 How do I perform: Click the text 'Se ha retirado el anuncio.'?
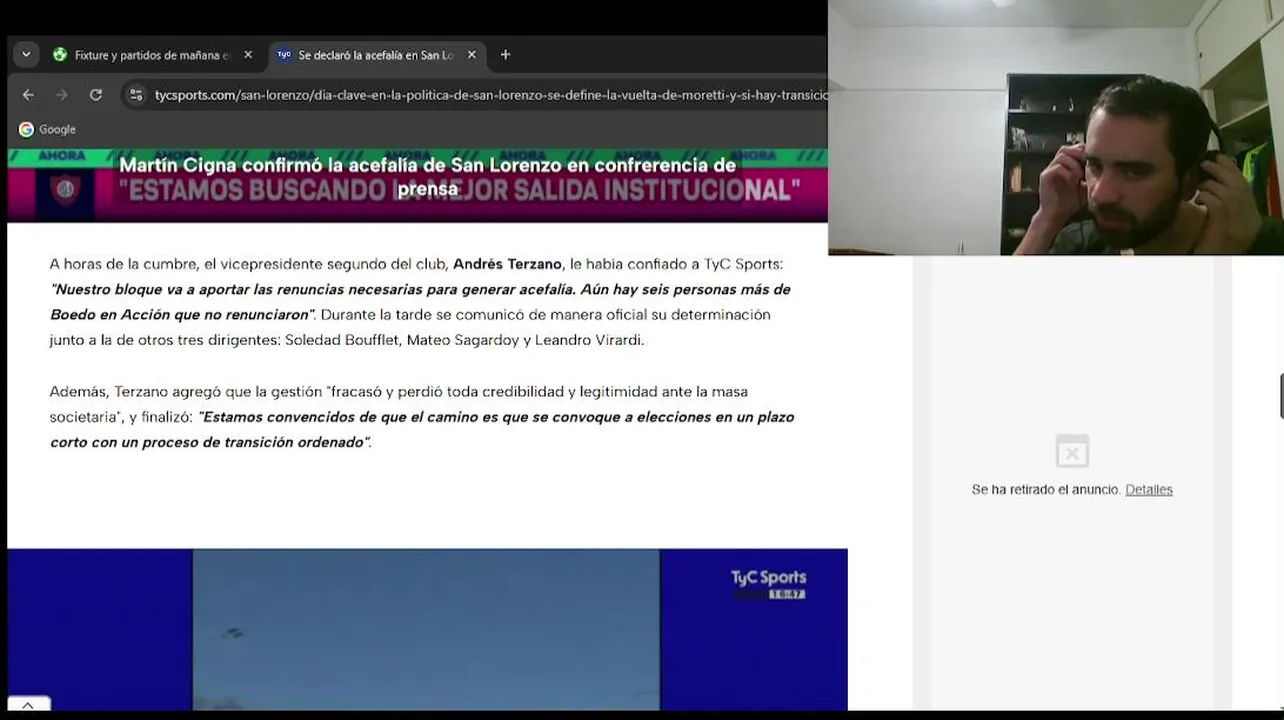1045,489
